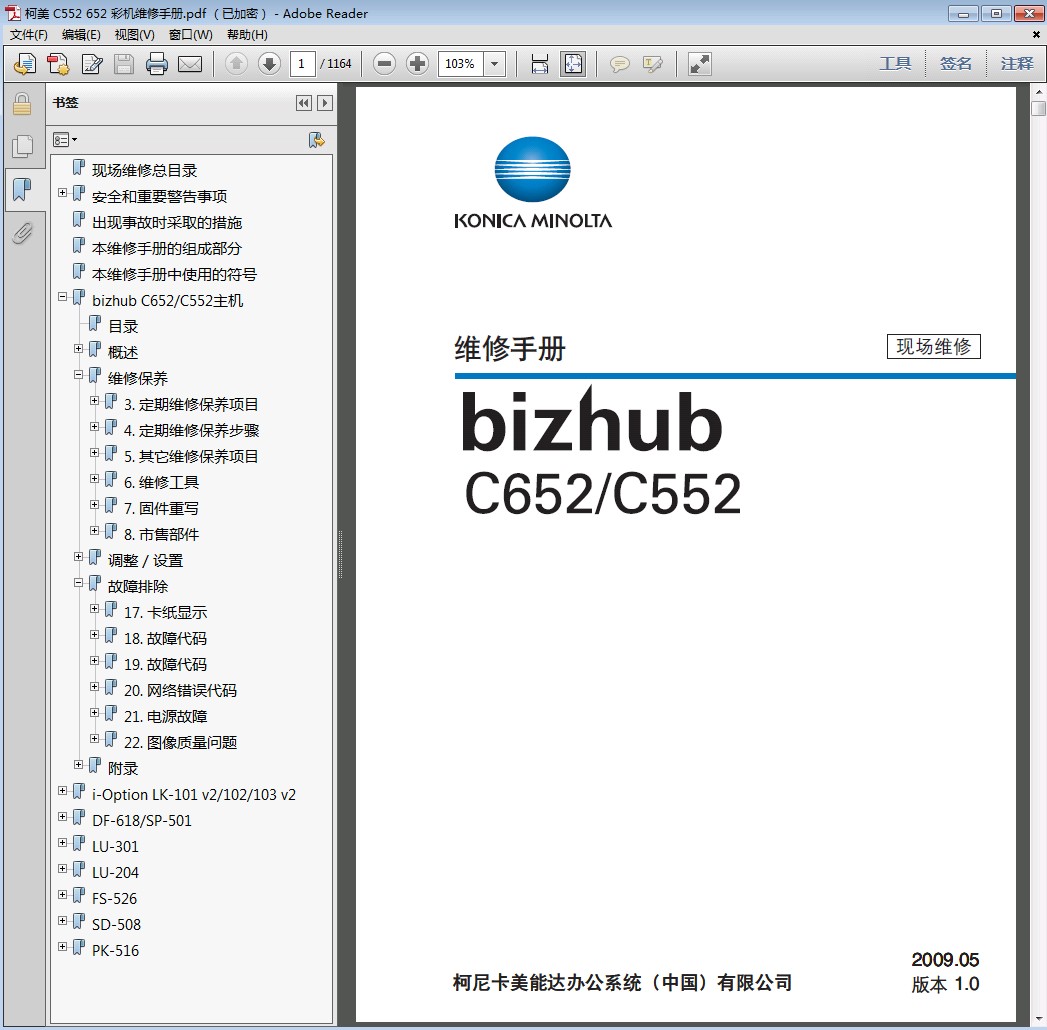Click the Print file toolbar icon
Image resolution: width=1047 pixels, height=1030 pixels.
(157, 65)
